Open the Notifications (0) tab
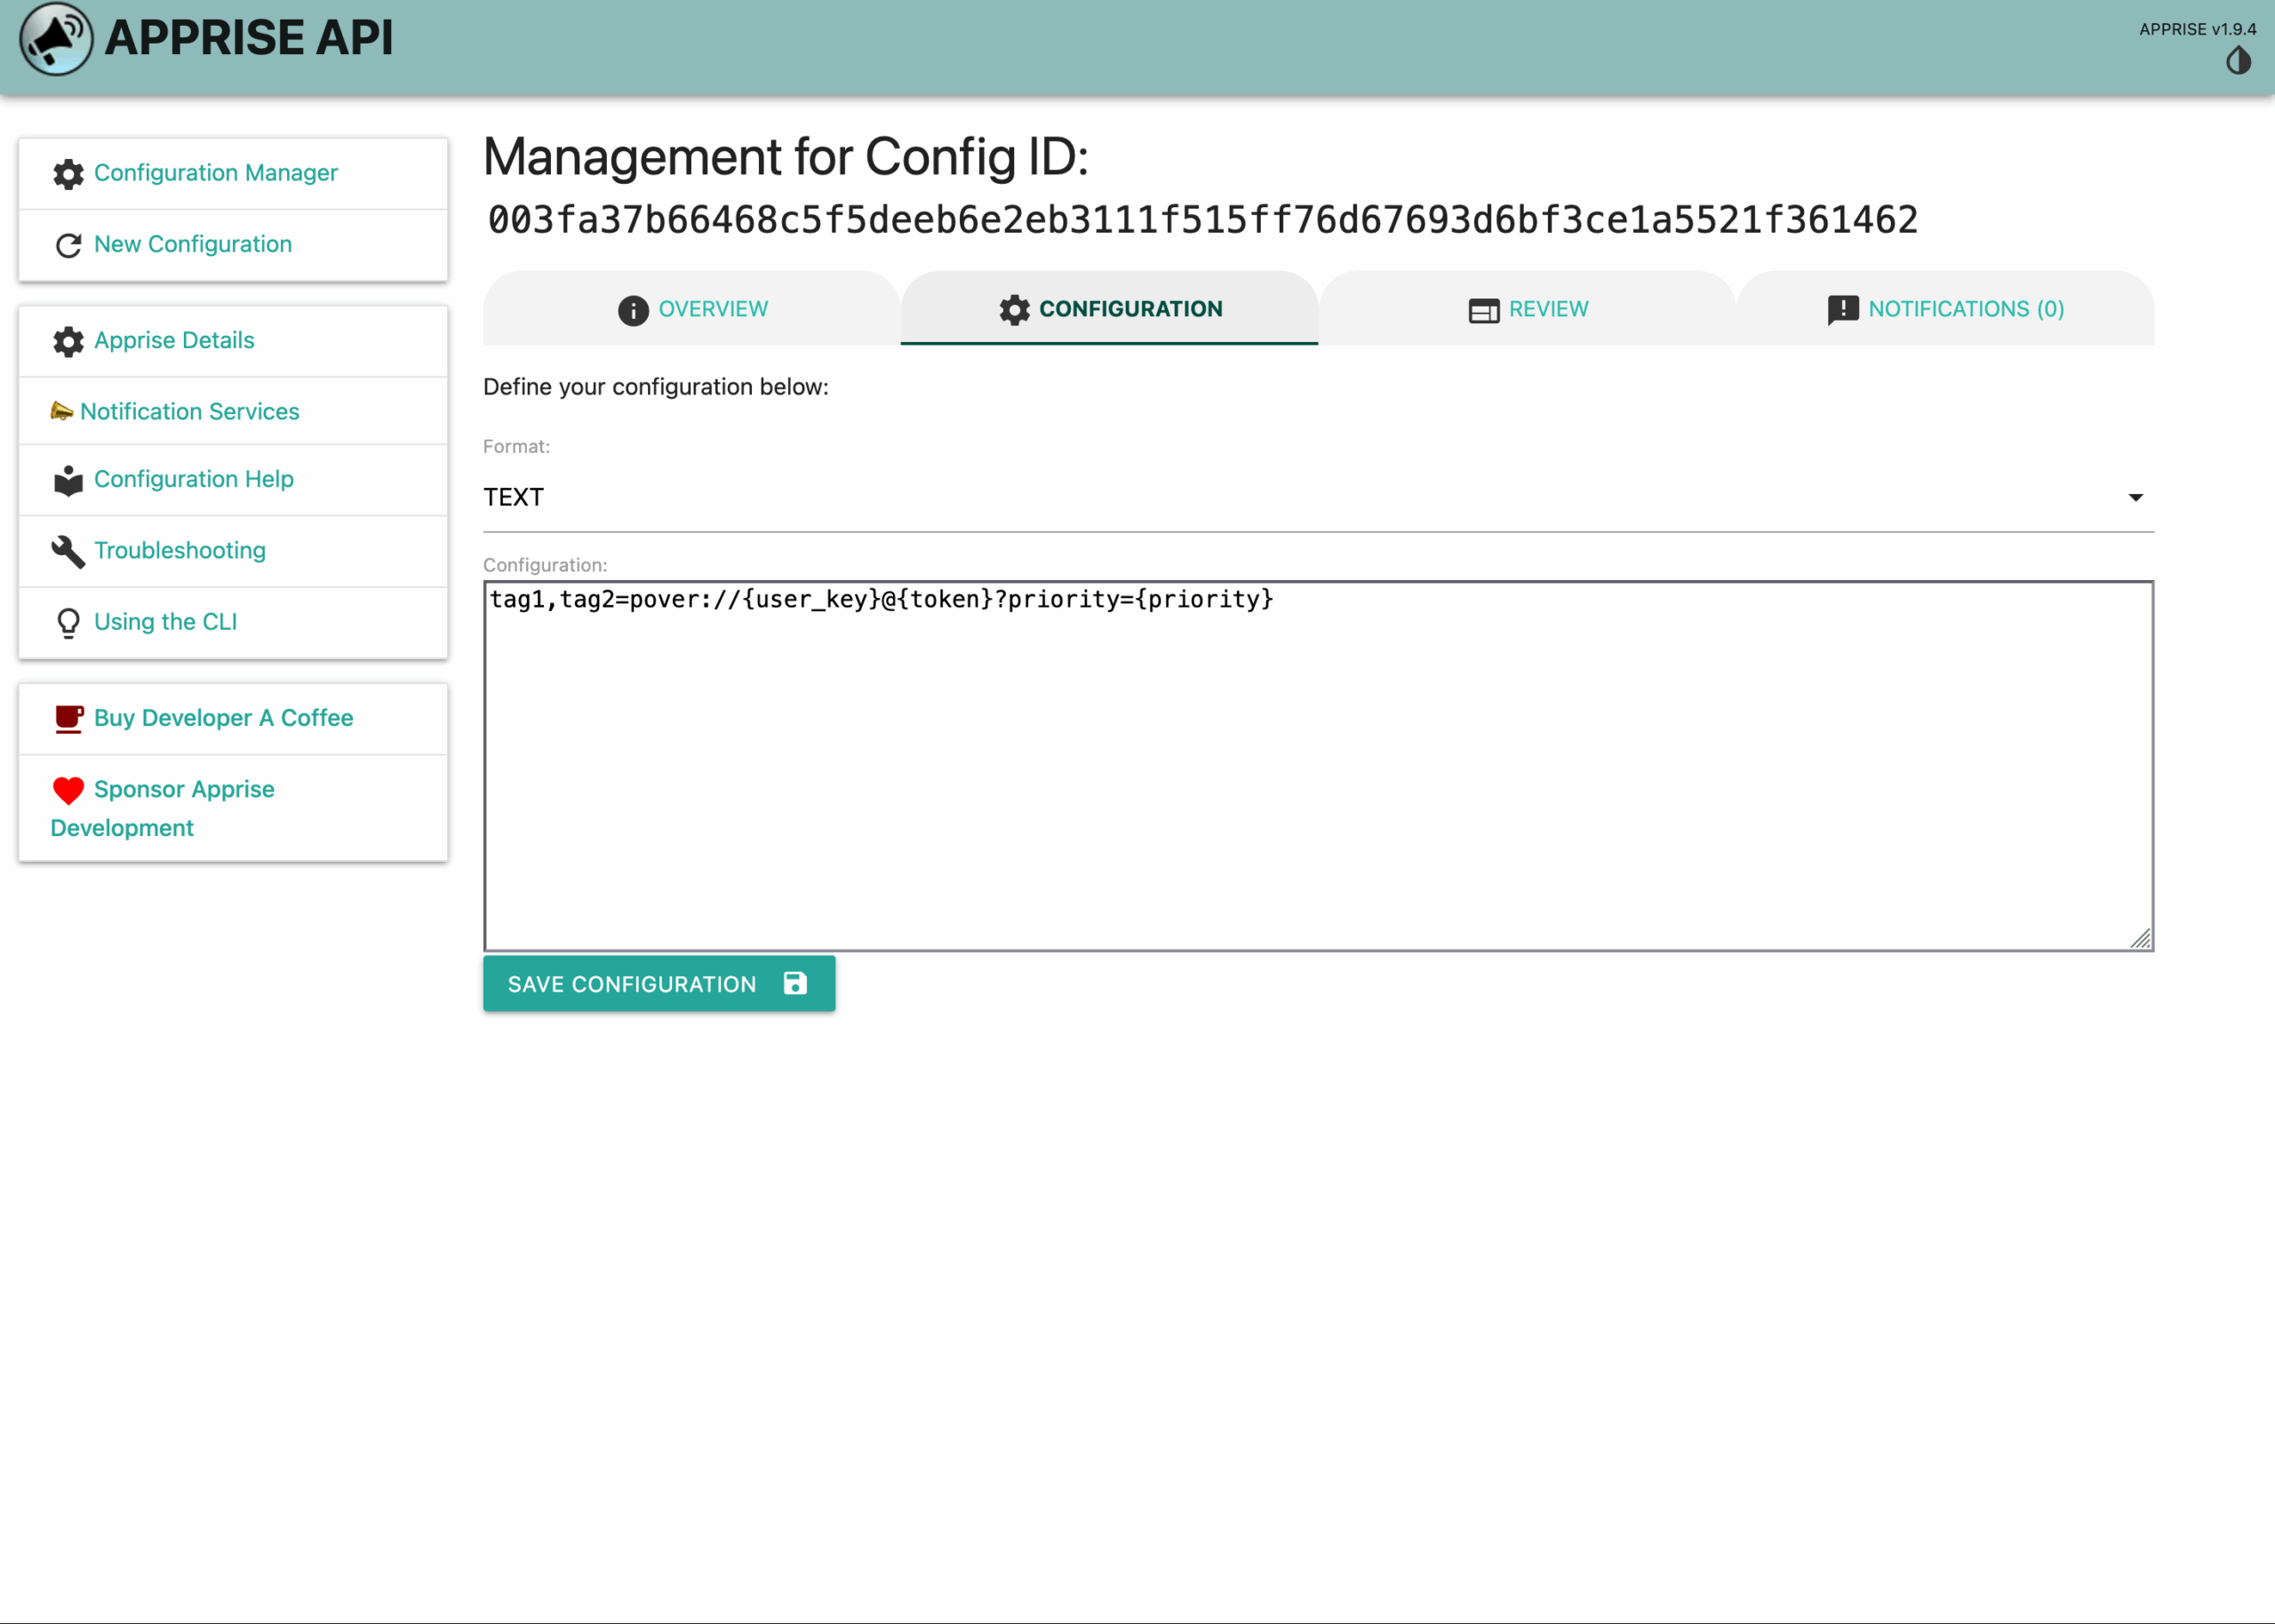This screenshot has height=1624, width=2275. coord(1945,308)
